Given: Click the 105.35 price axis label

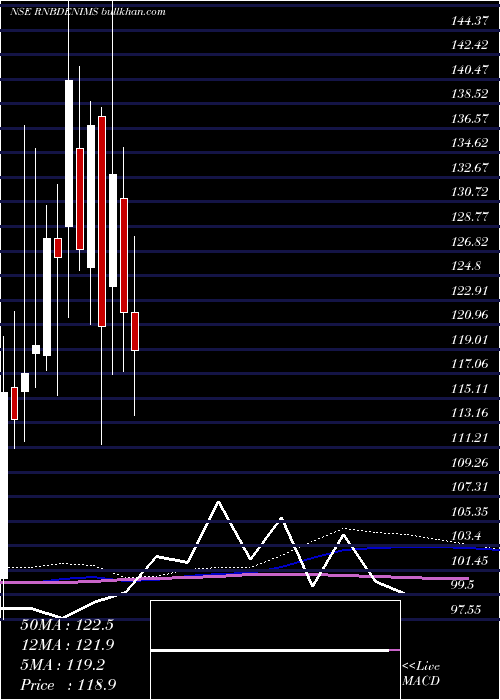Looking at the screenshot, I should click(x=471, y=512).
